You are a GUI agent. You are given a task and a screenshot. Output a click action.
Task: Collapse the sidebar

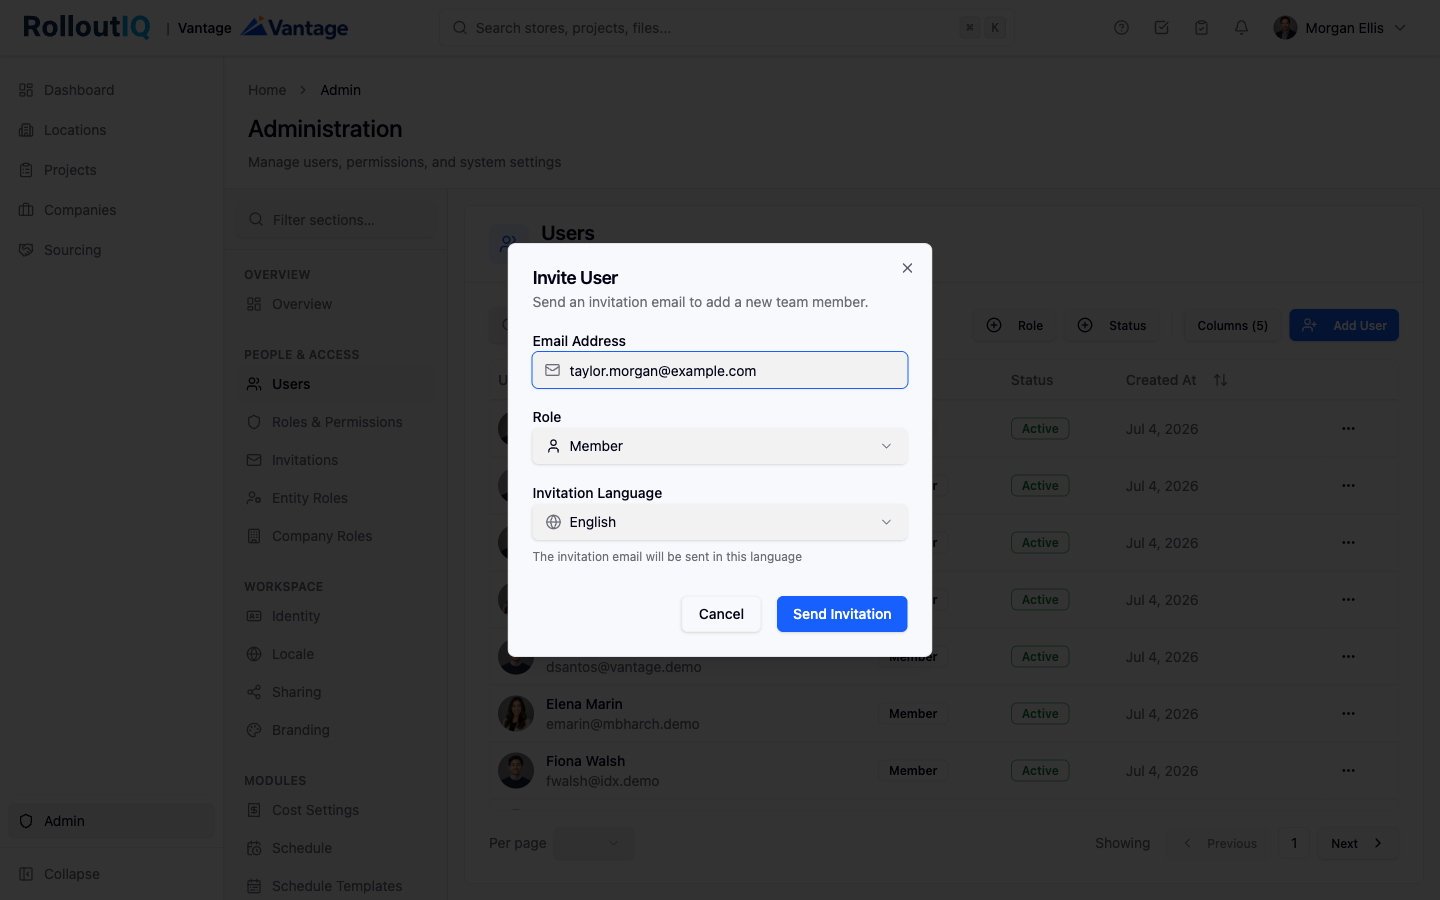(x=111, y=874)
